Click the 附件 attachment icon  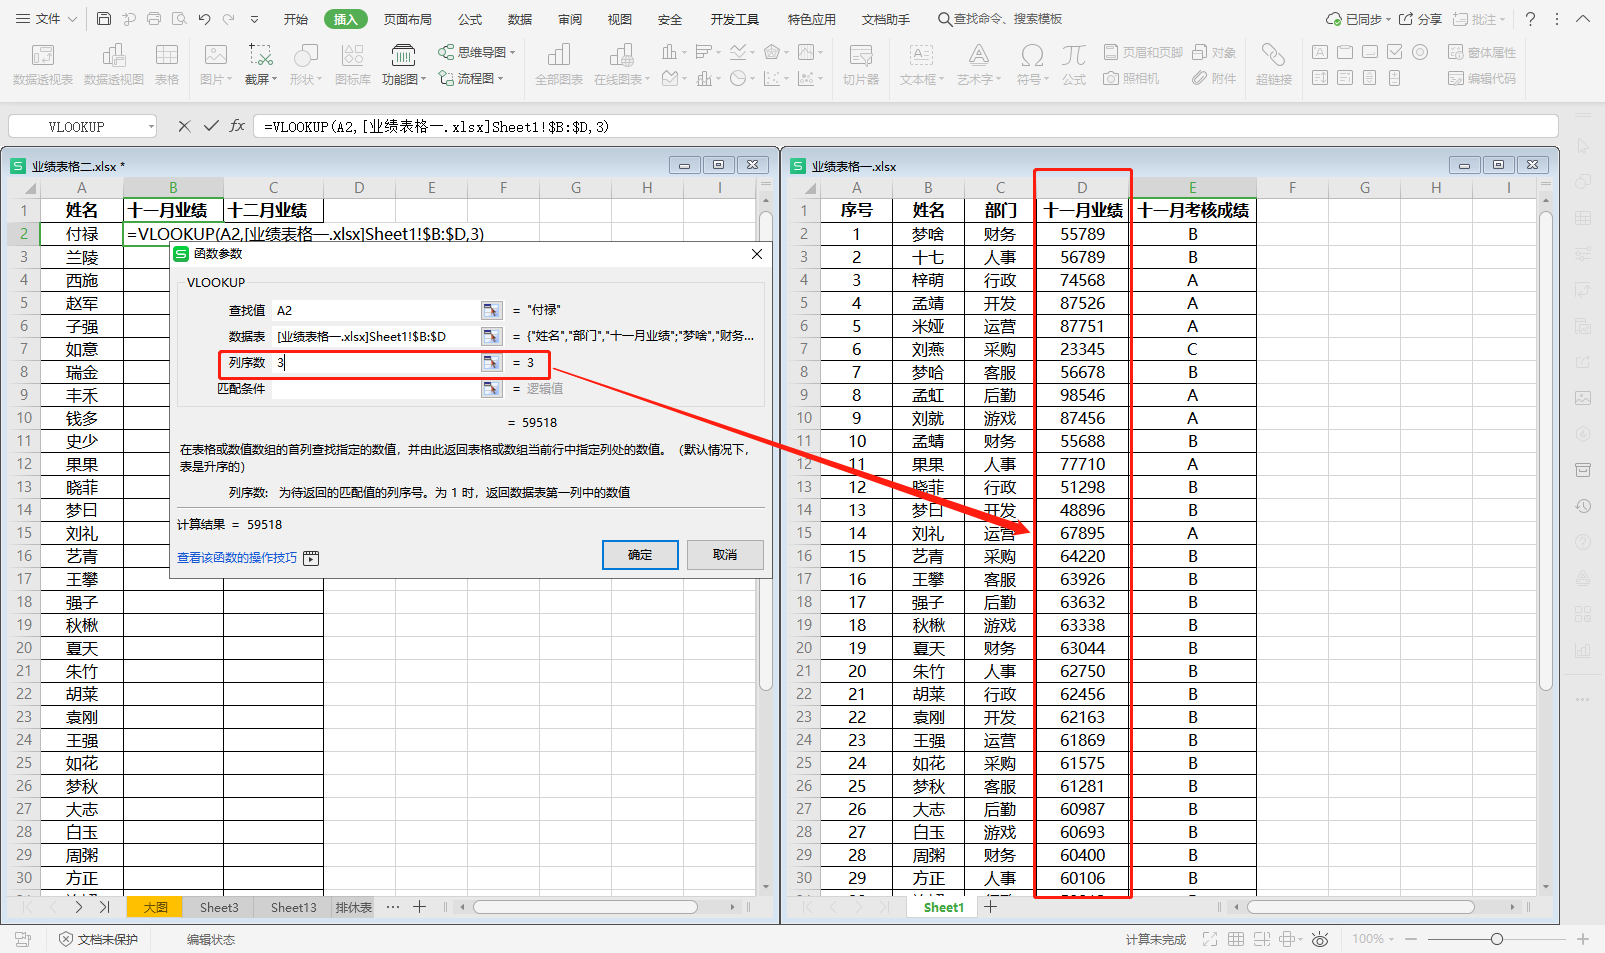pyautogui.click(x=1214, y=78)
